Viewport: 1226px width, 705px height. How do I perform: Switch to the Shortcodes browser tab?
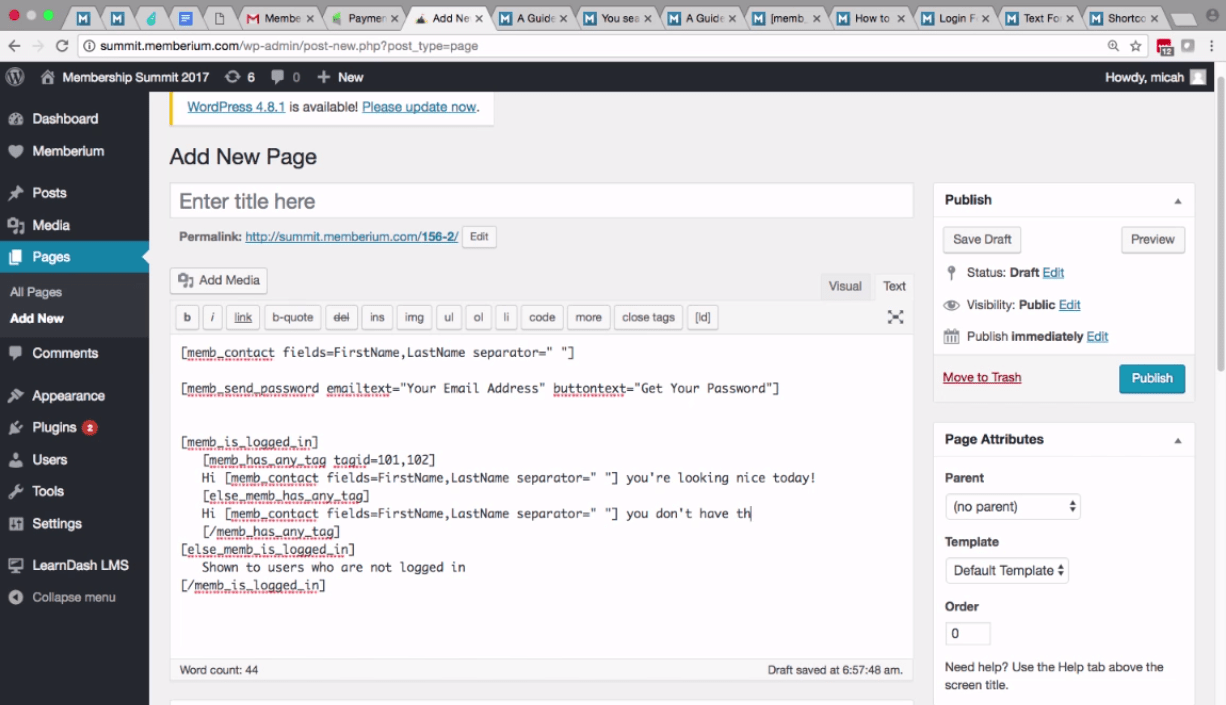[1125, 18]
